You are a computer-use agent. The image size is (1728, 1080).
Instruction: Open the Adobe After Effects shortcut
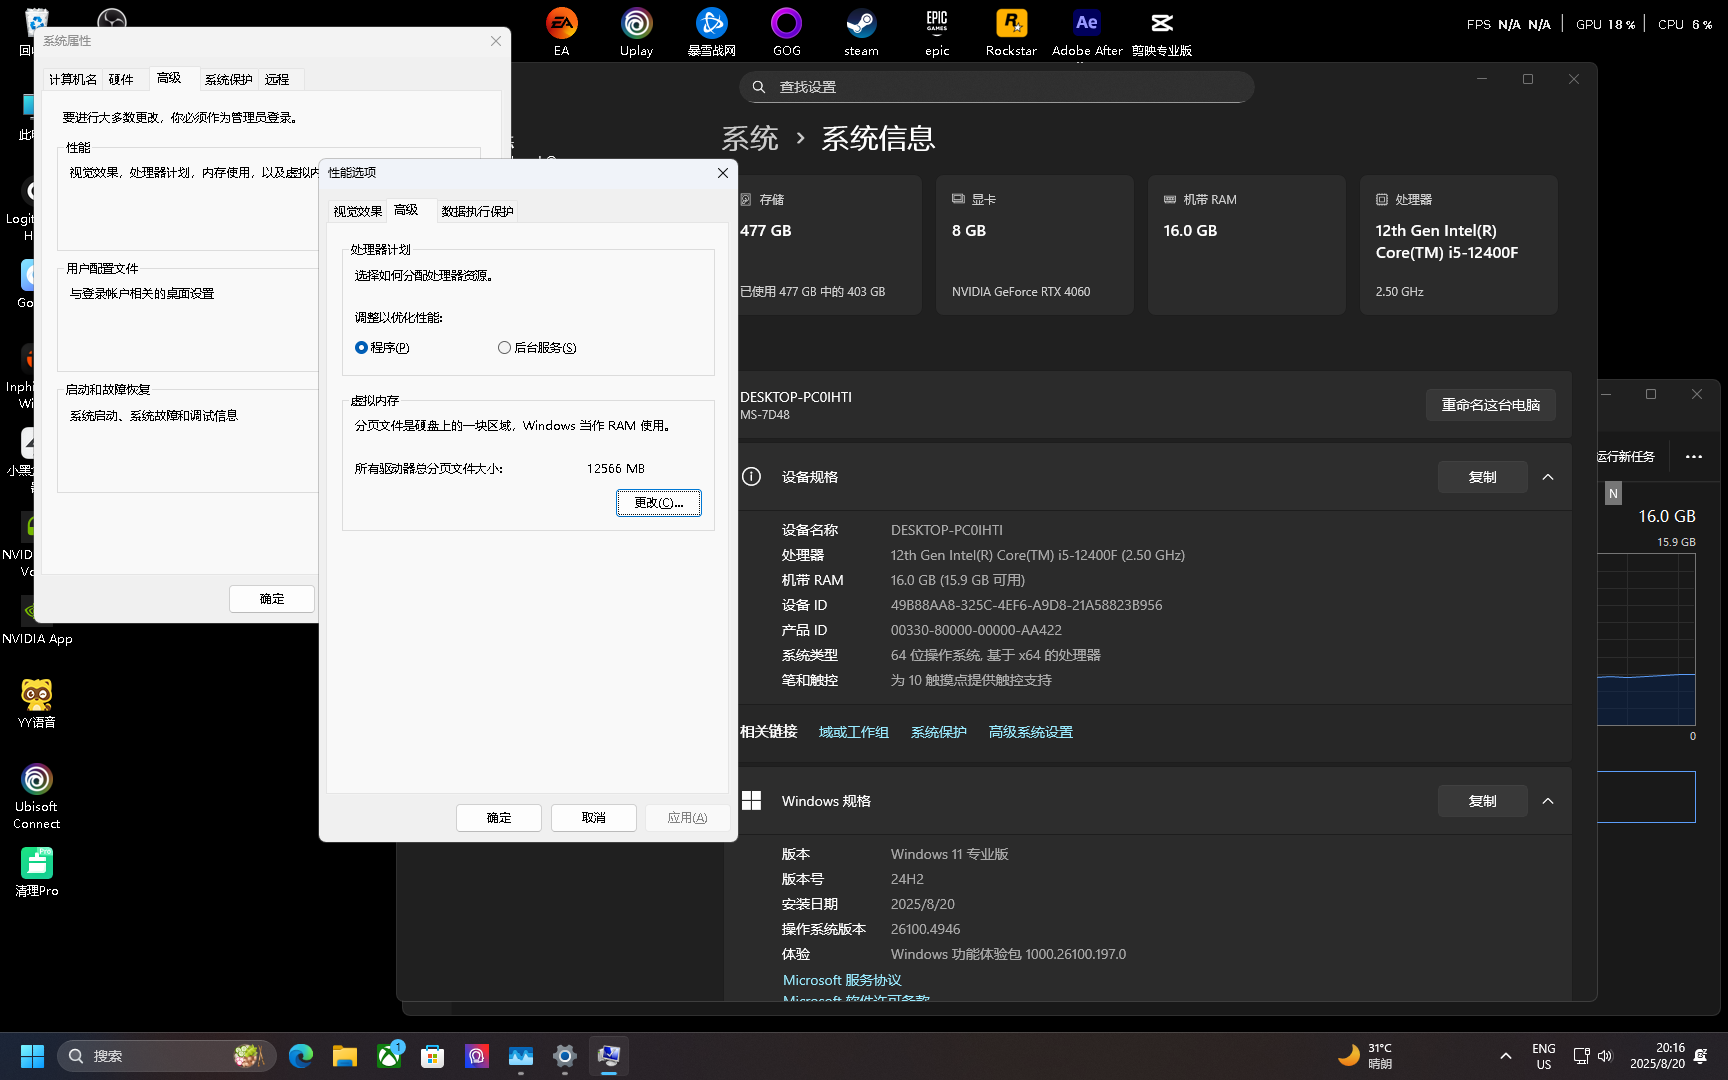coord(1087,31)
